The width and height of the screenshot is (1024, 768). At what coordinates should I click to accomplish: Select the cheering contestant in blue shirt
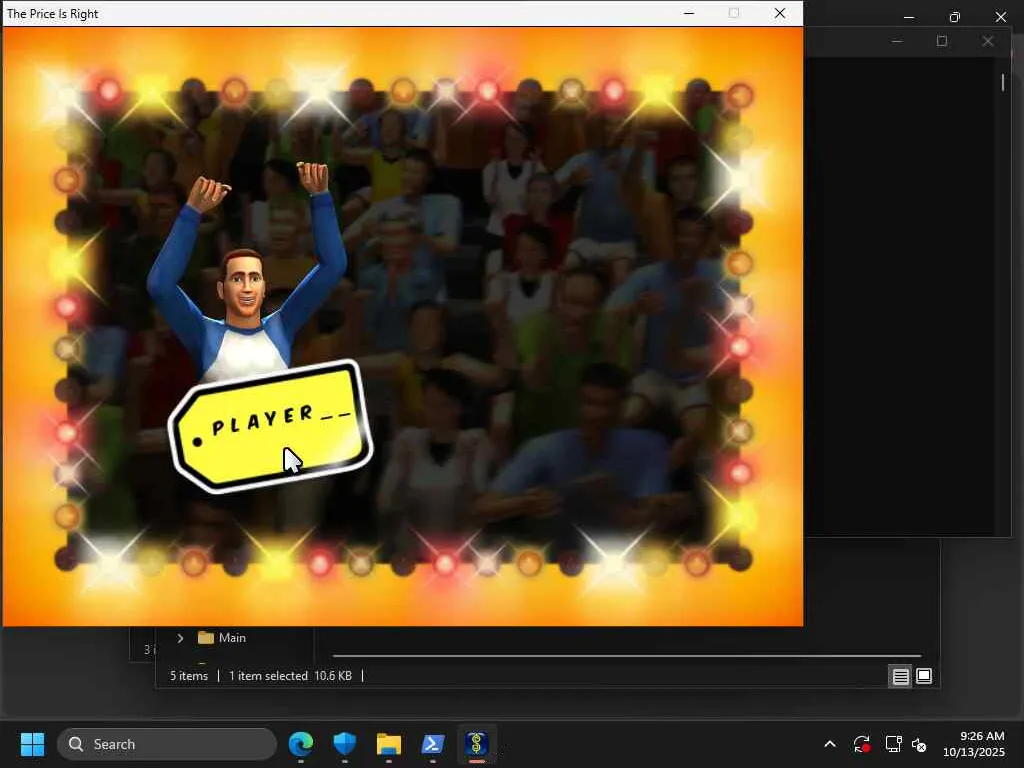coord(246,271)
